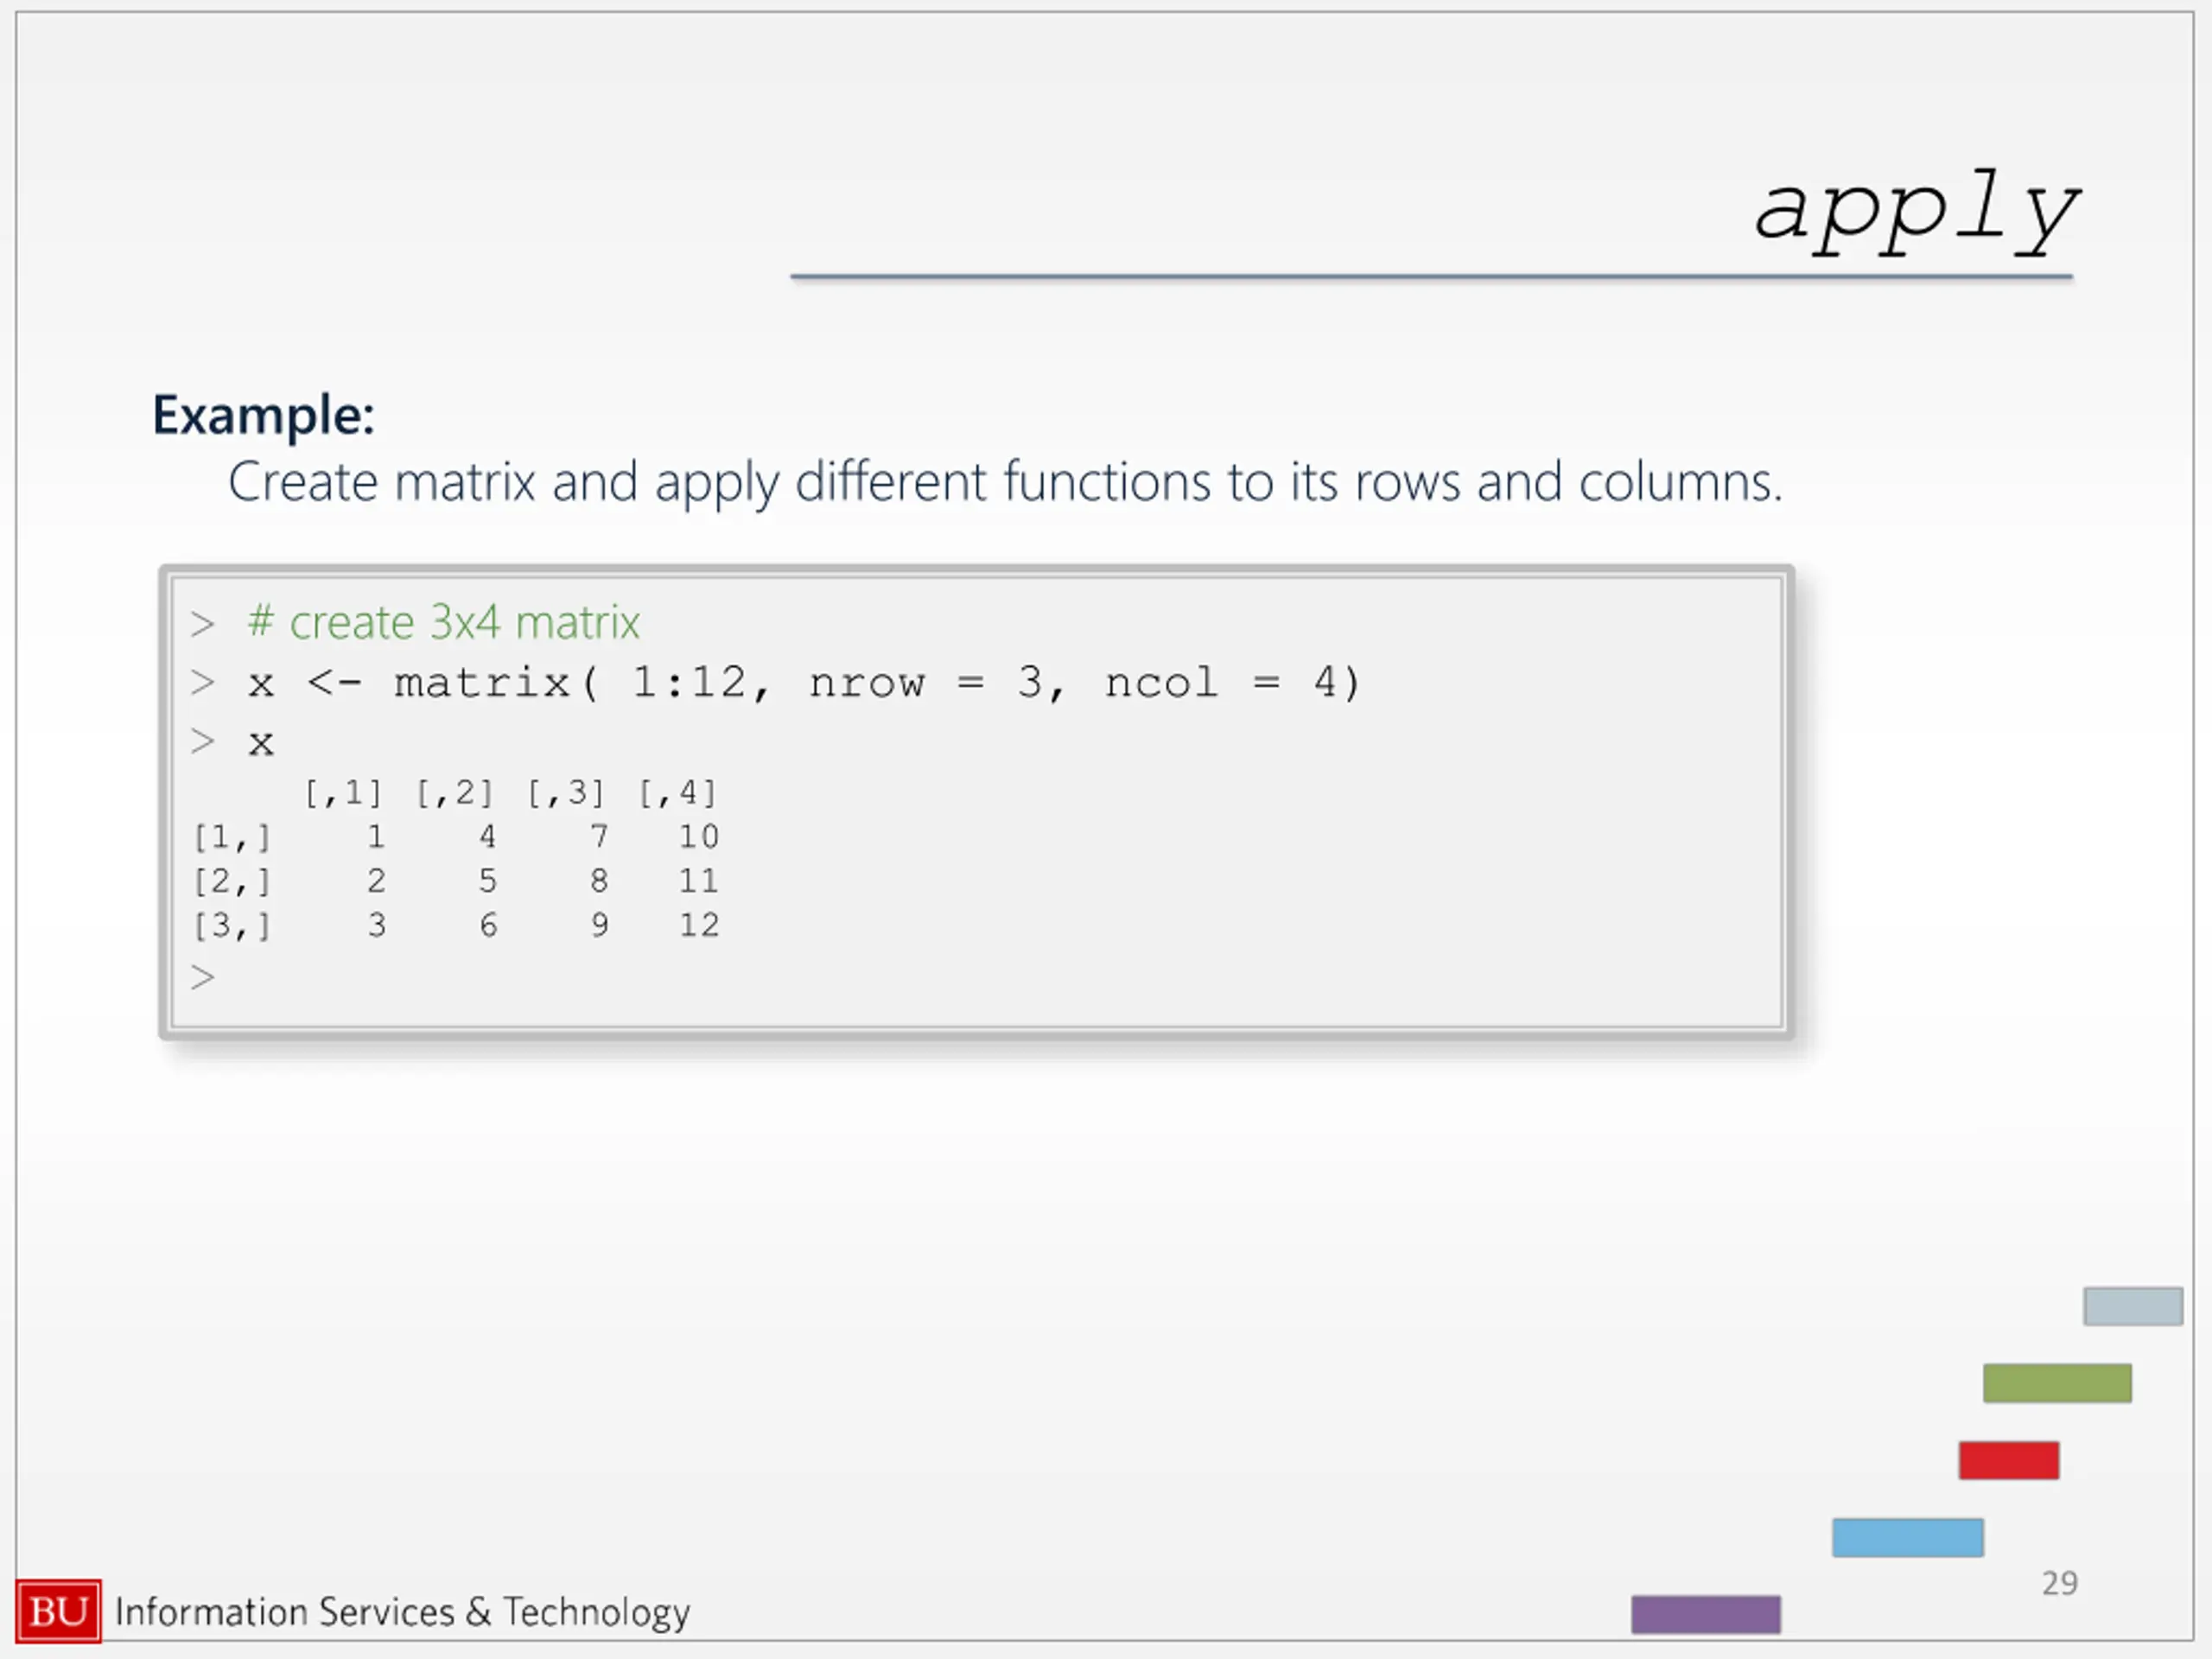
Task: Click the page number 29
Action: 2060,1583
